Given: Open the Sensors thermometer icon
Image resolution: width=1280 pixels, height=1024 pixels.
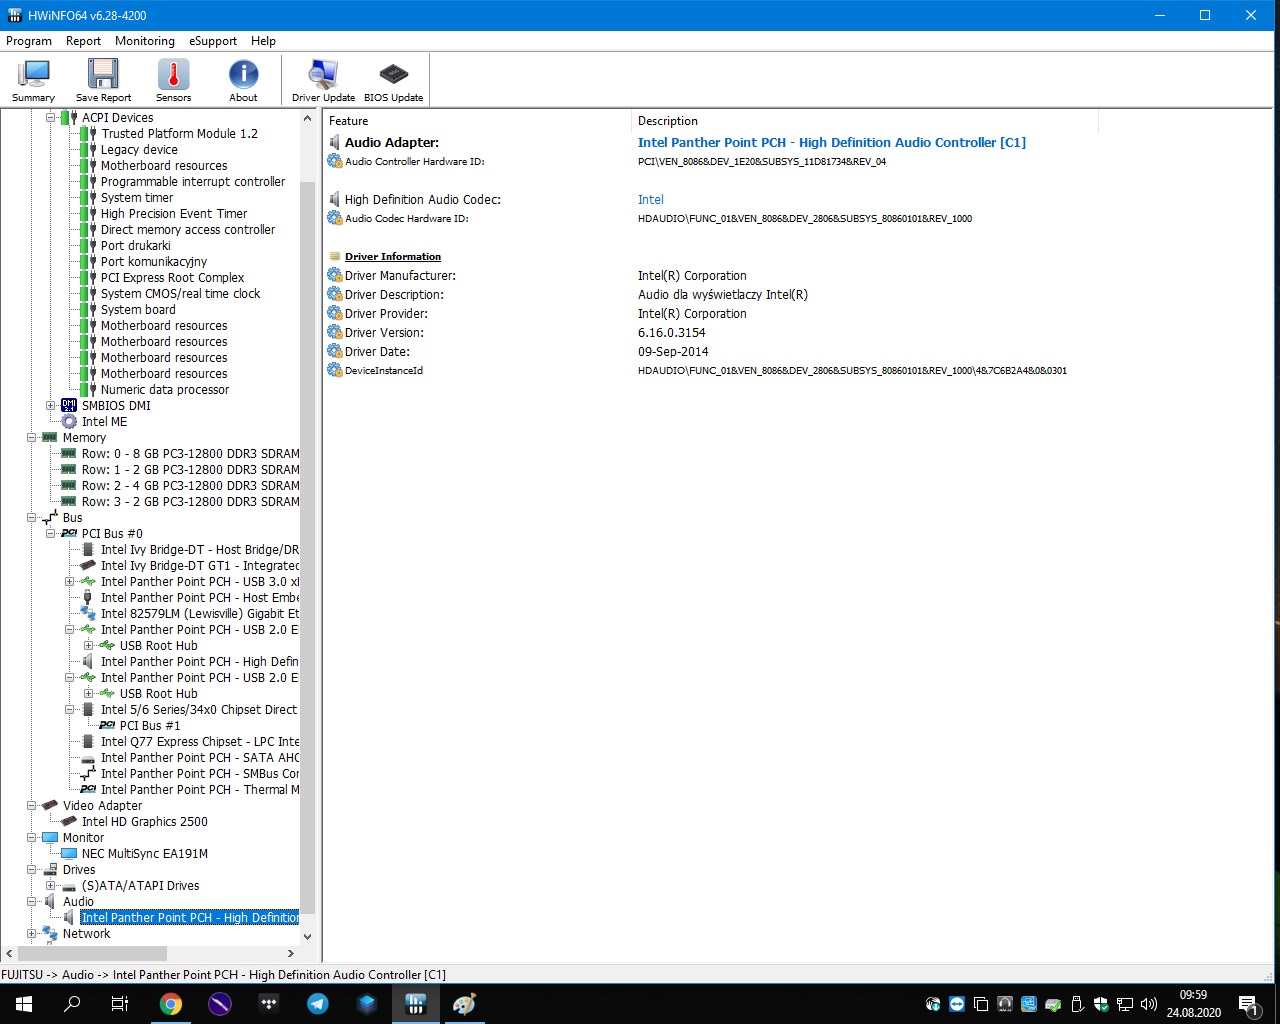Looking at the screenshot, I should 173,80.
